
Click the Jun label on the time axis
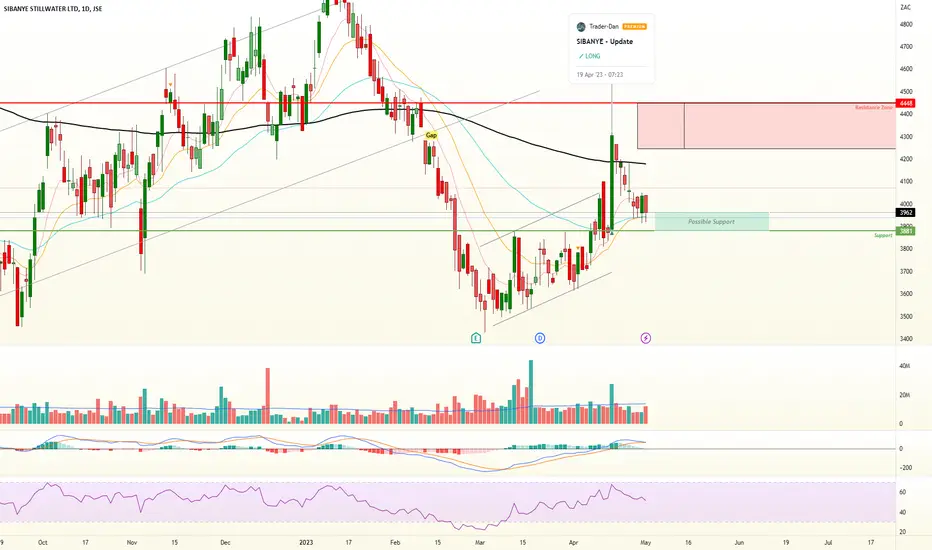[x=739, y=542]
